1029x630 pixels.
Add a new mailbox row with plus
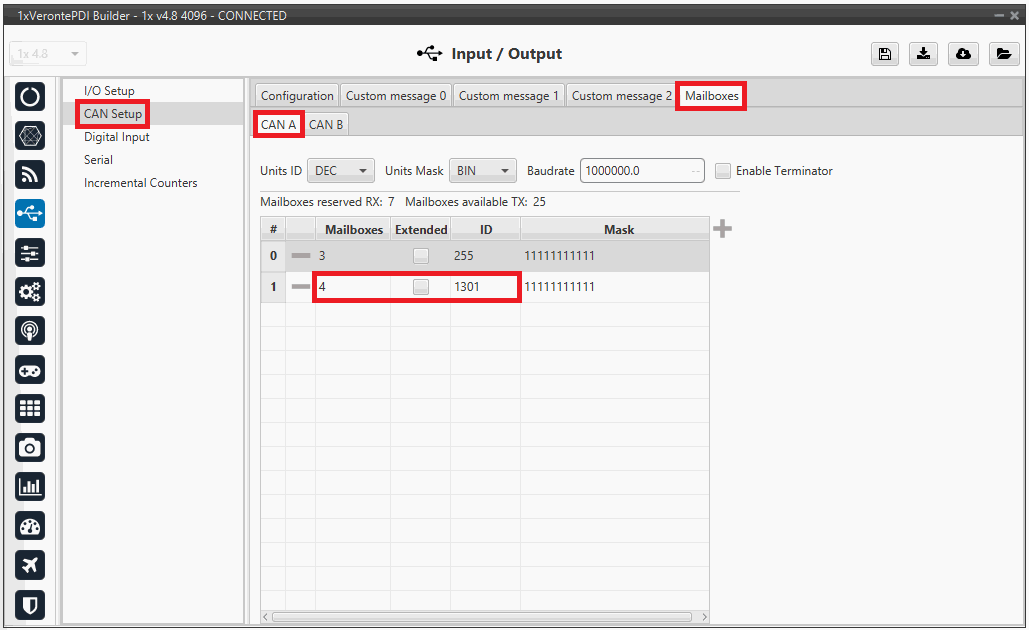[722, 229]
